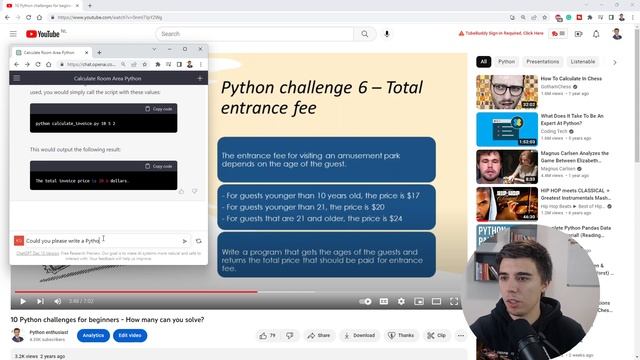Screen dimensions: 640x360
Task: Click the ChatGPT message input box
Action: pyautogui.click(x=101, y=241)
